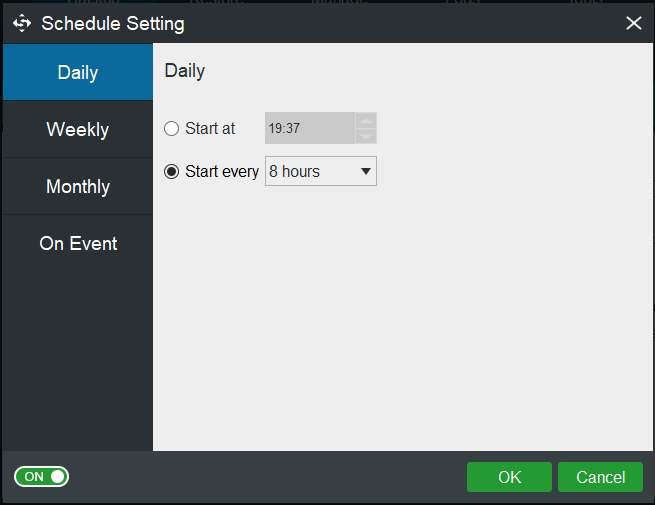Viewport: 655px width, 505px height.
Task: Click the Daily heading in the panel
Action: 185,71
